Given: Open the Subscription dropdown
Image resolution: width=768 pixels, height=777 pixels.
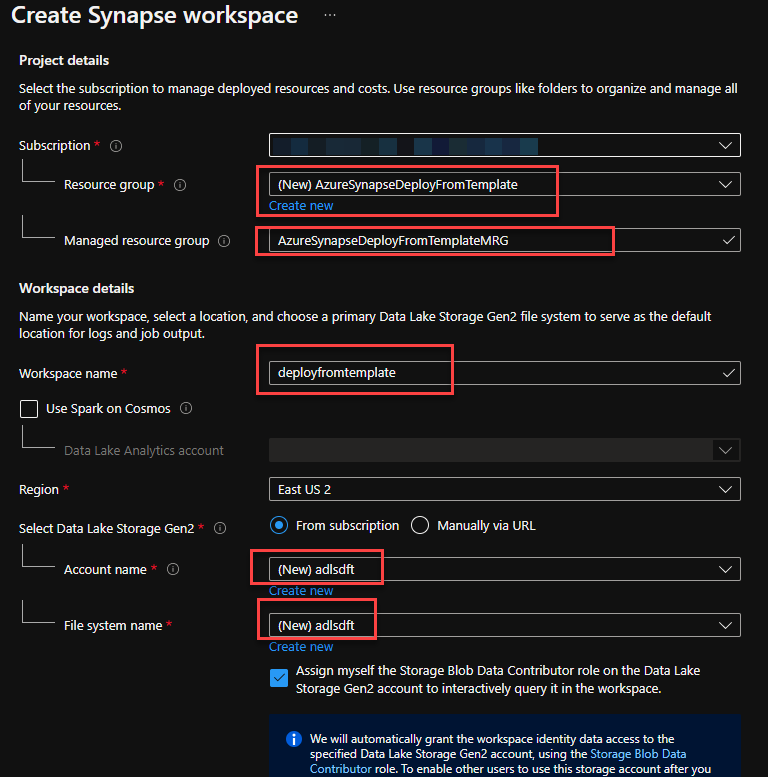Looking at the screenshot, I should (x=505, y=145).
